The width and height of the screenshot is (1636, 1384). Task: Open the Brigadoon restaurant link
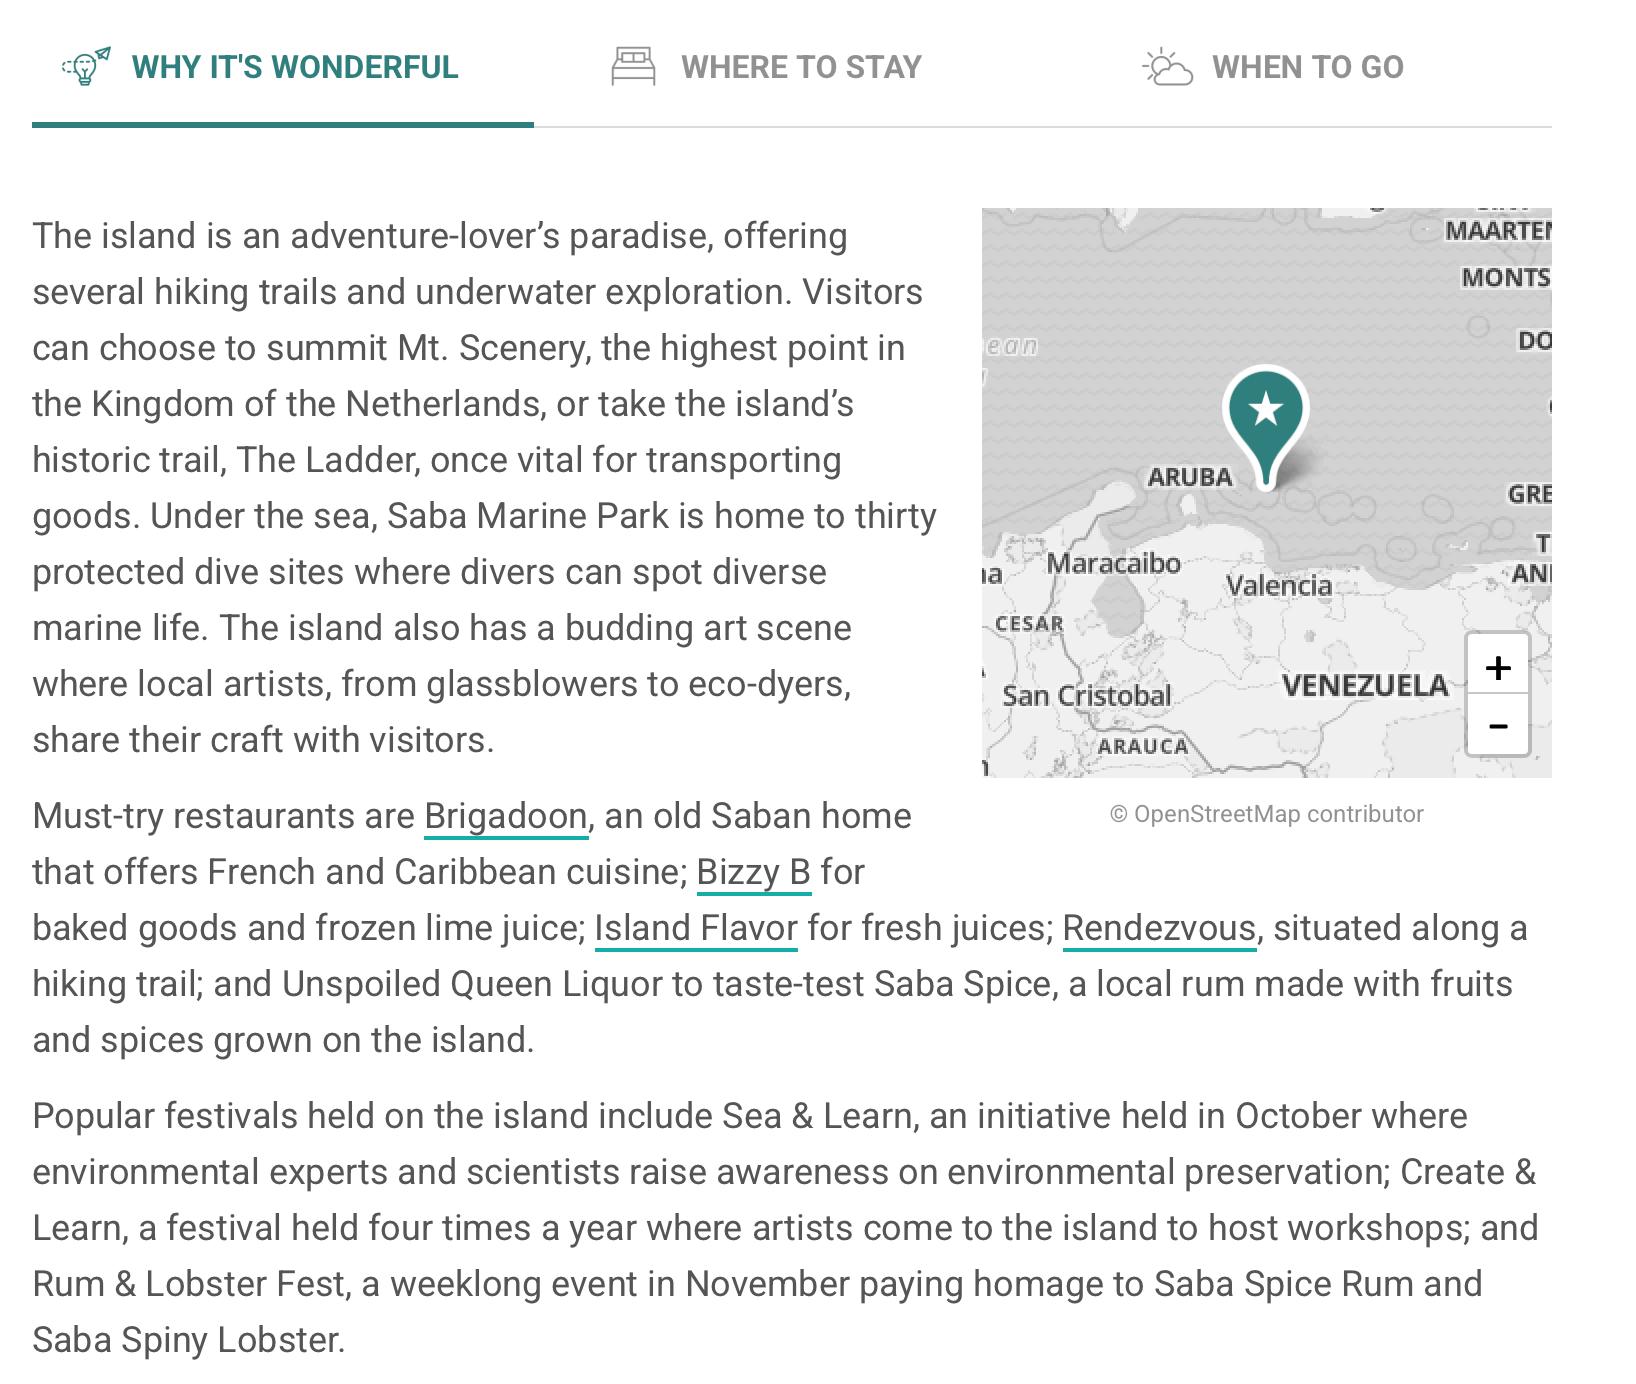(x=505, y=816)
